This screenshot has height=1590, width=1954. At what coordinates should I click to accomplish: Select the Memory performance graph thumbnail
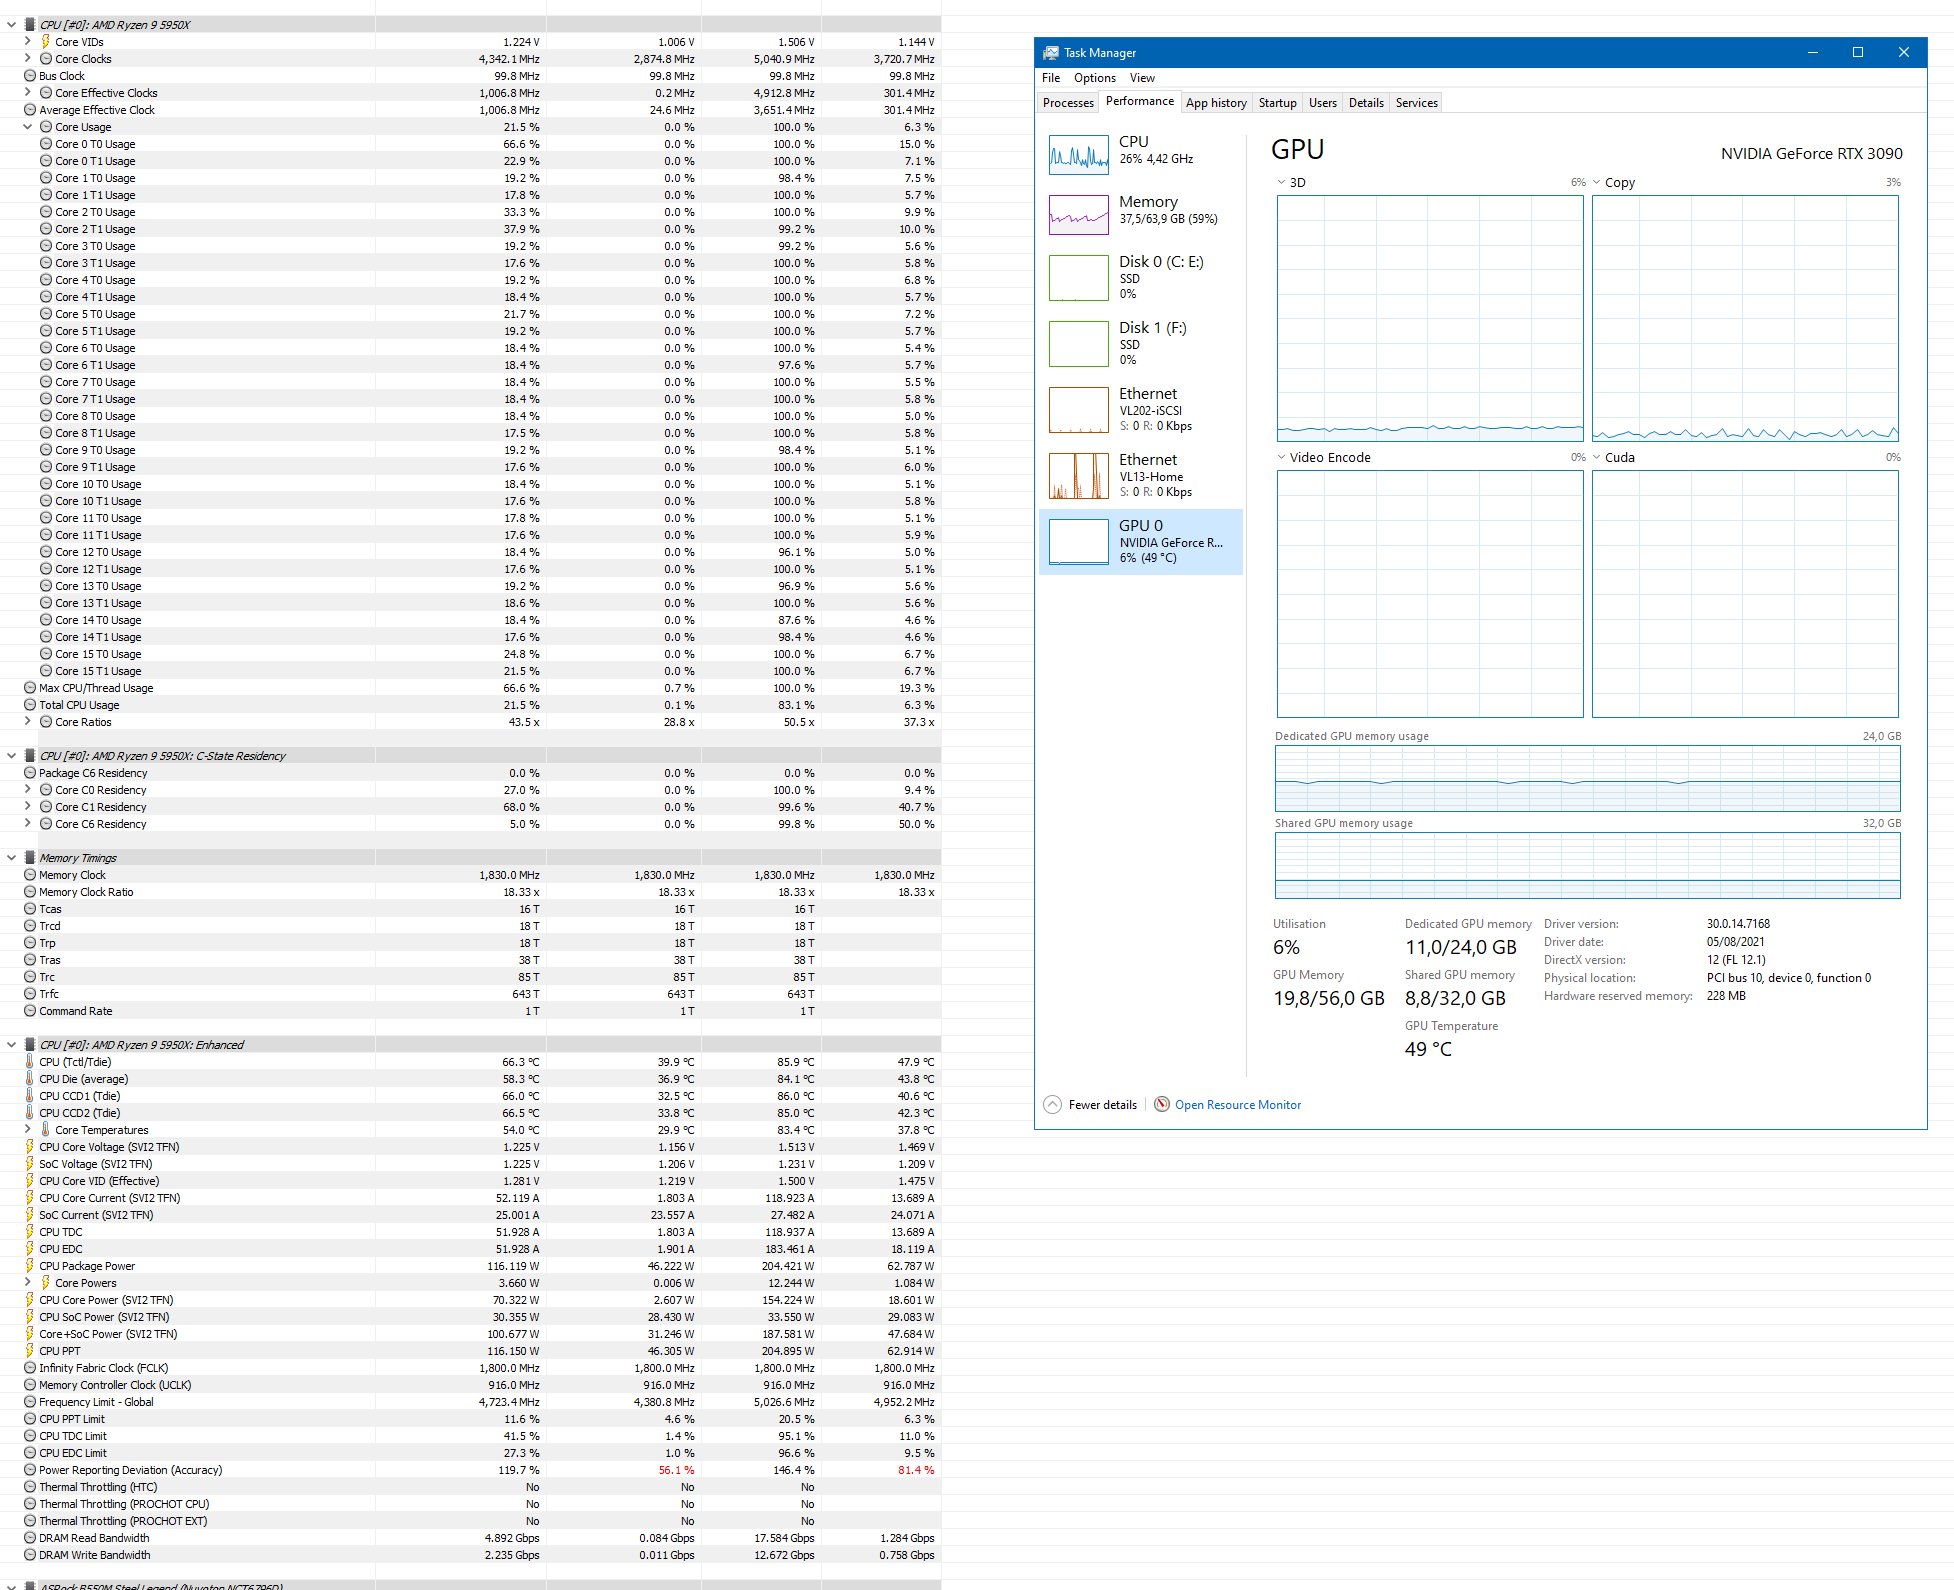tap(1078, 215)
